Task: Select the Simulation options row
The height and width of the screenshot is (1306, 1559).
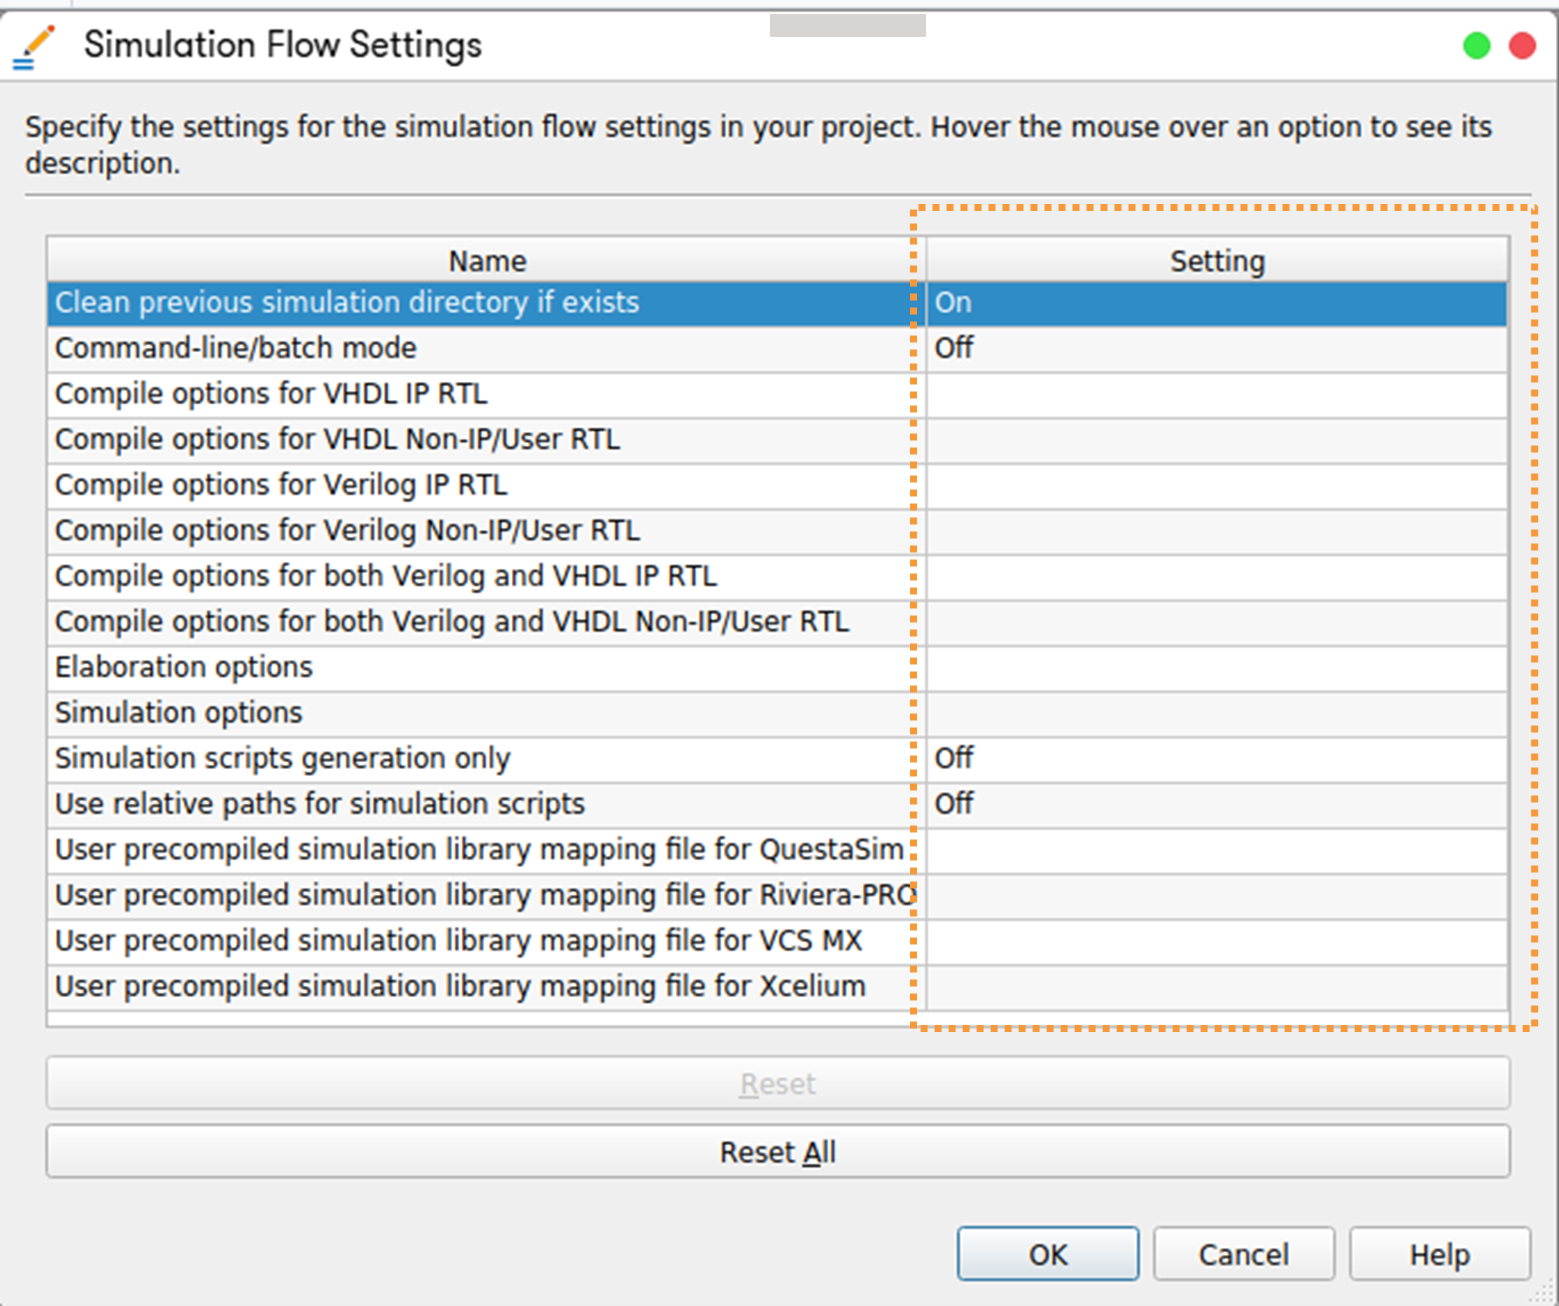Action: click(179, 713)
